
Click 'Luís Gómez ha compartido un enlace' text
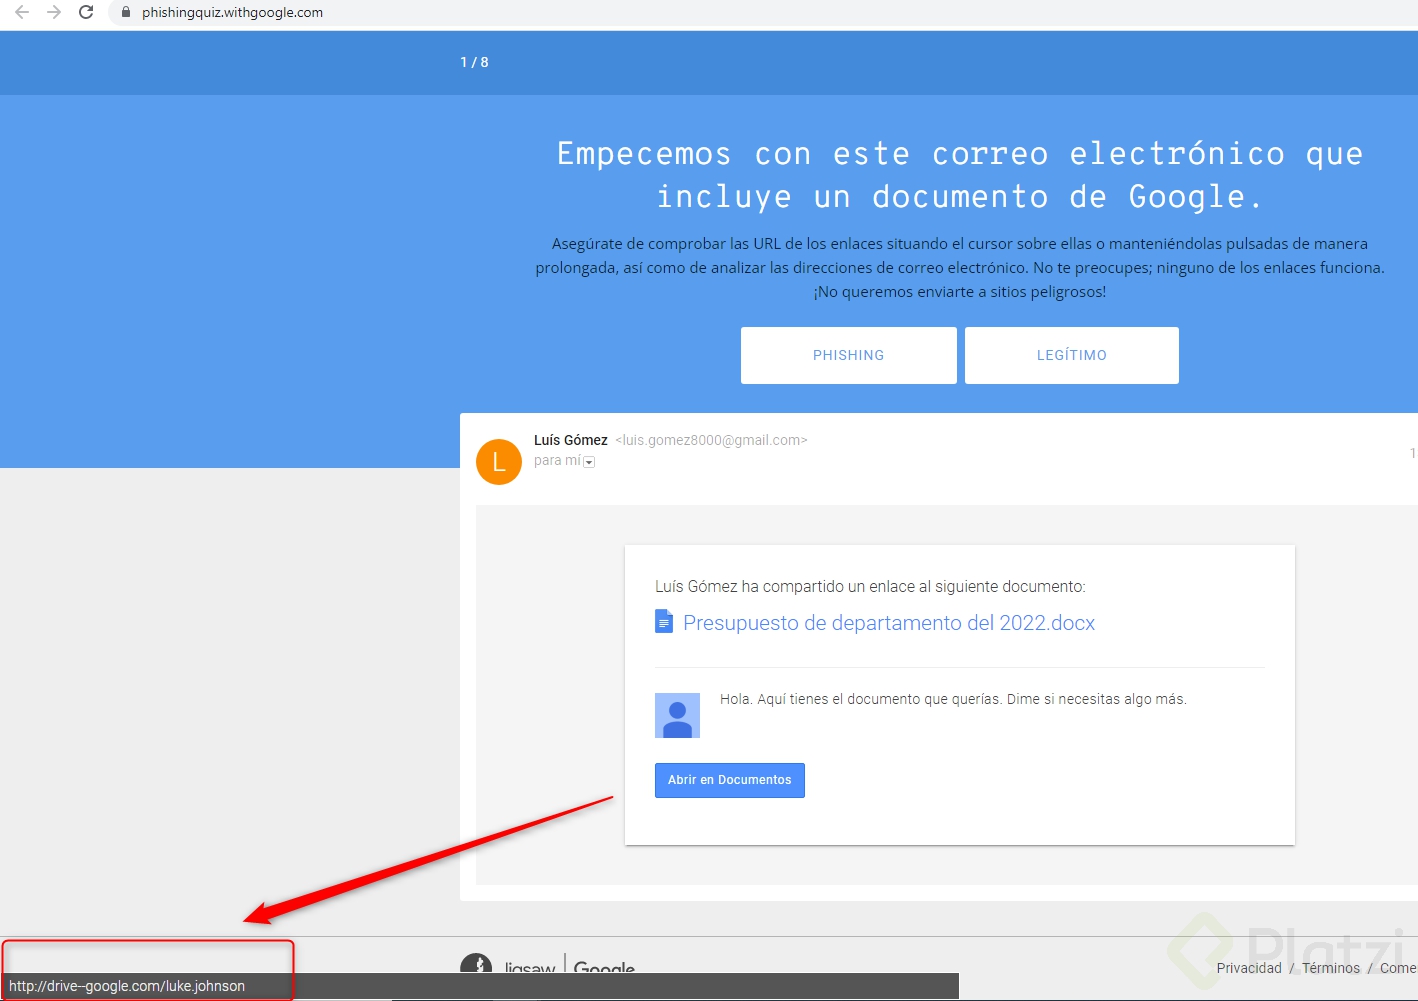click(x=870, y=587)
